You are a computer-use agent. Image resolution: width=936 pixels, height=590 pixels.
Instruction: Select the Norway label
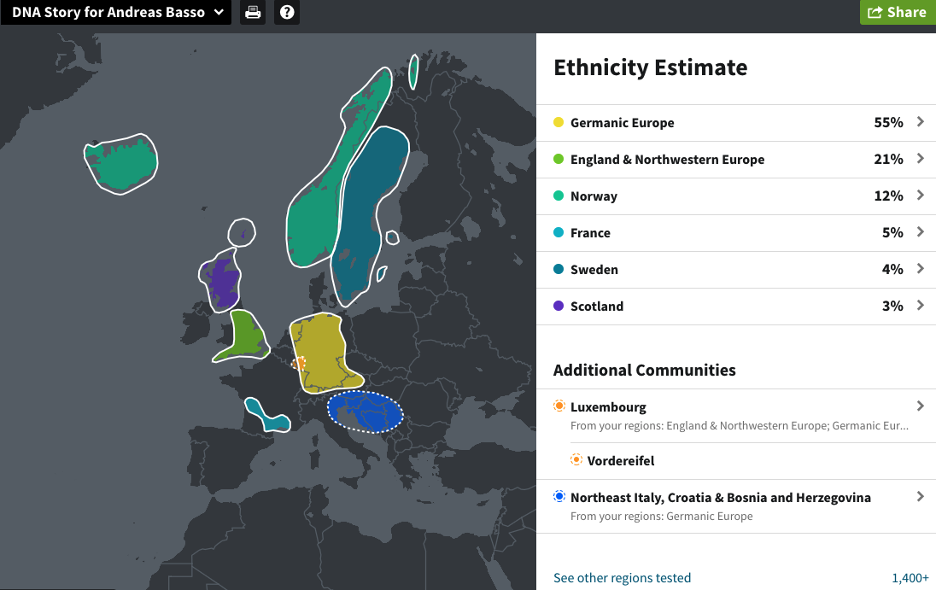[593, 196]
